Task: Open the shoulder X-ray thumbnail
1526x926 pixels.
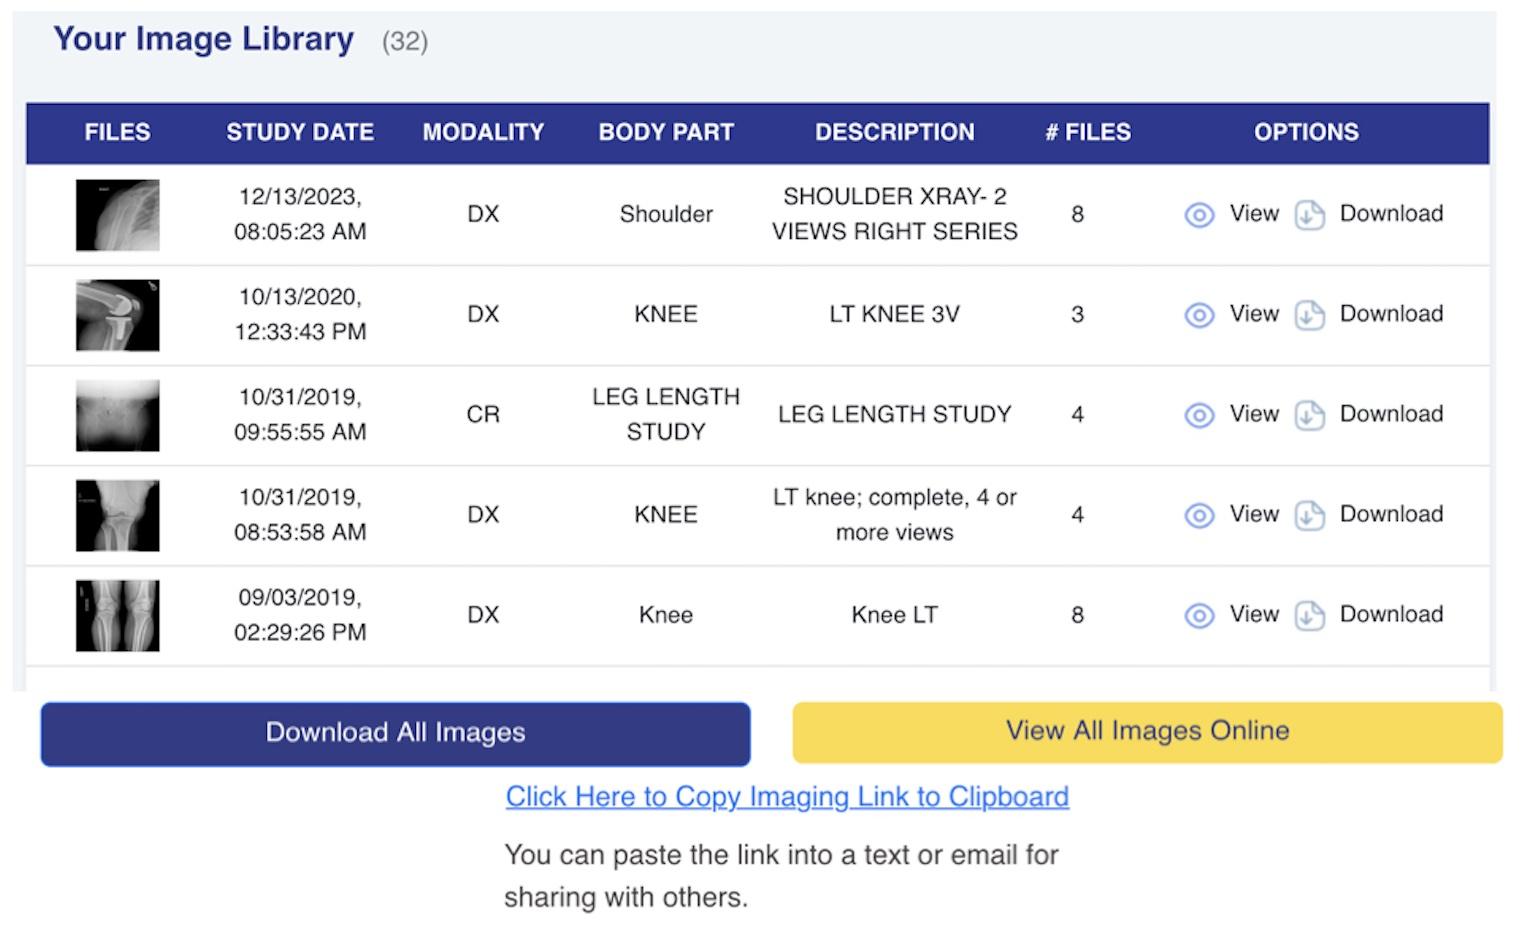Action: pyautogui.click(x=118, y=215)
